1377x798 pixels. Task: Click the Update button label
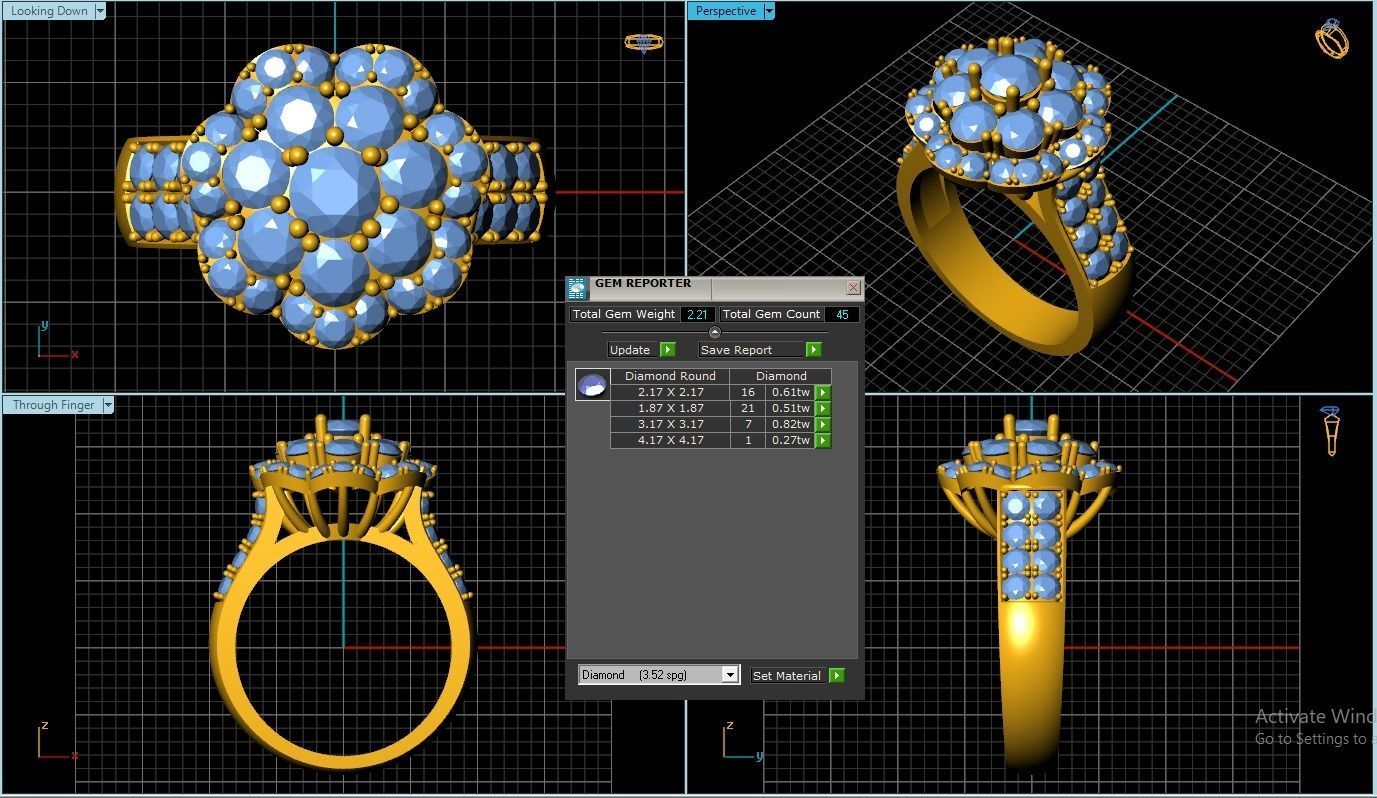point(630,350)
